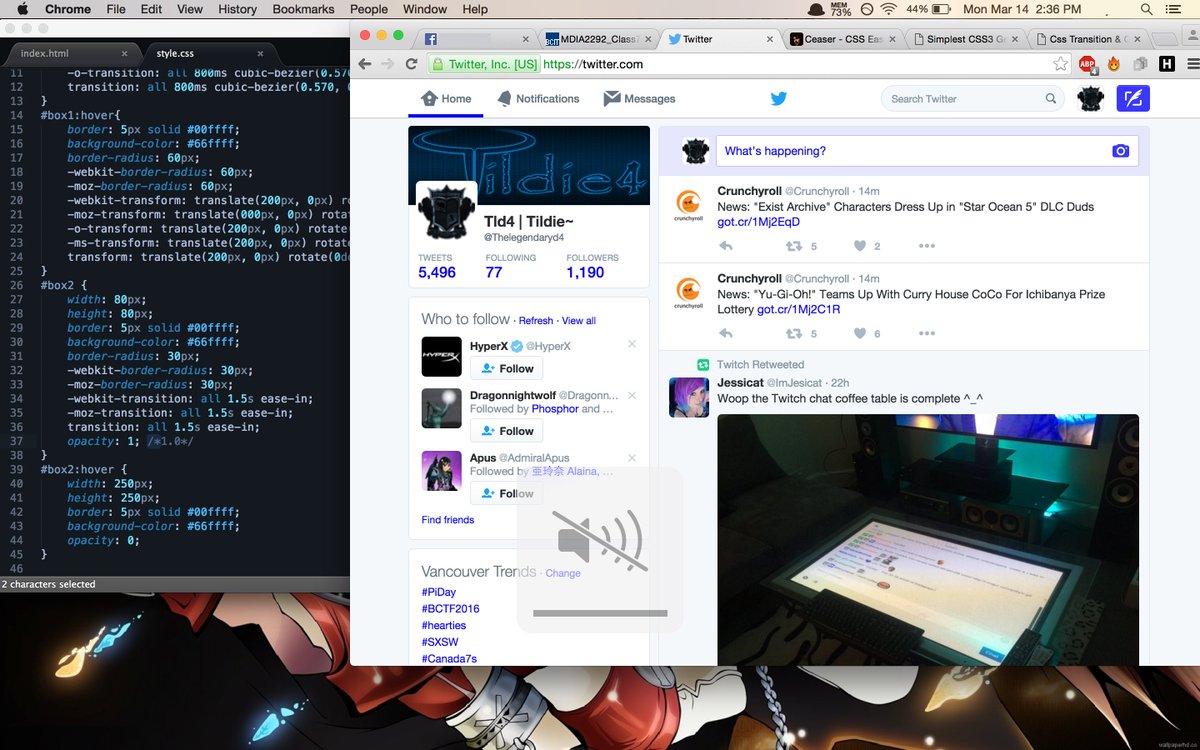Follow the HyperX account
Viewport: 1200px width, 750px height.
(506, 368)
